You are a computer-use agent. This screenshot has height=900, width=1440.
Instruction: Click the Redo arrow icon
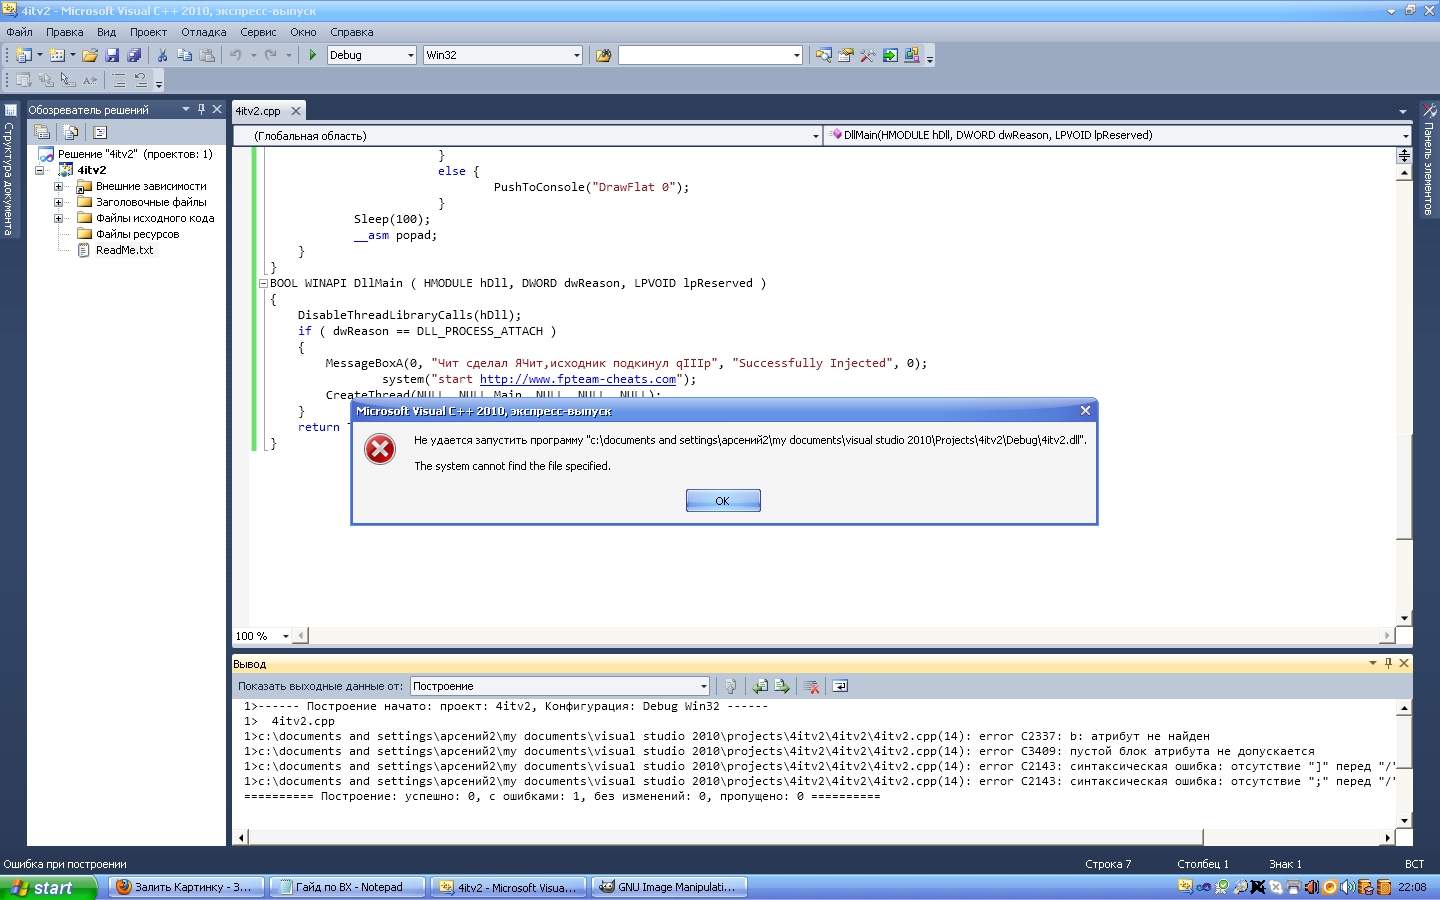[270, 55]
